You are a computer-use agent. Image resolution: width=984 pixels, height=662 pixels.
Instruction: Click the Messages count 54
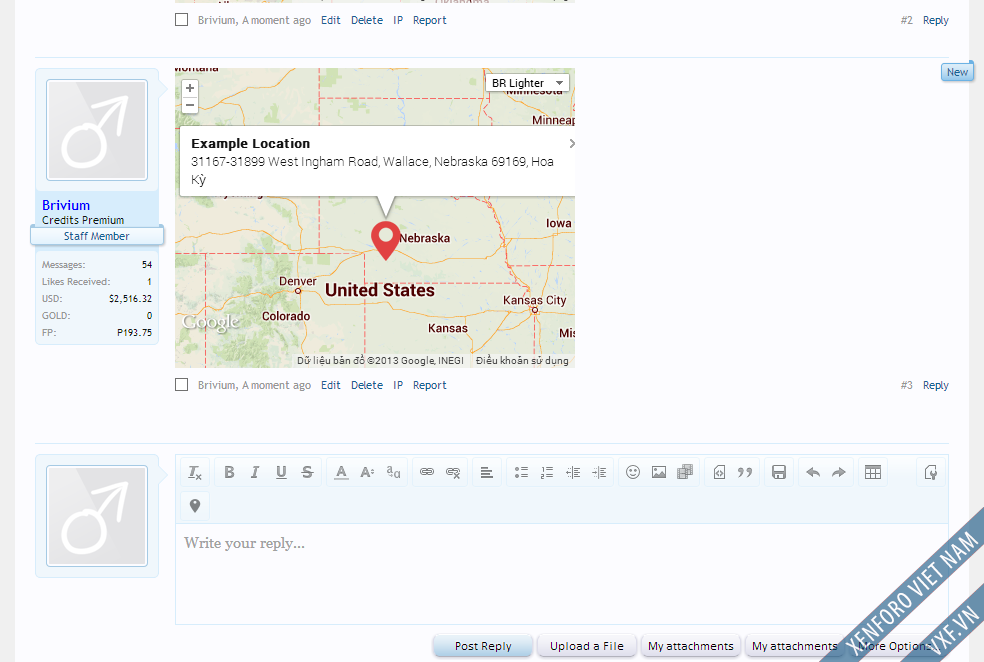click(147, 265)
